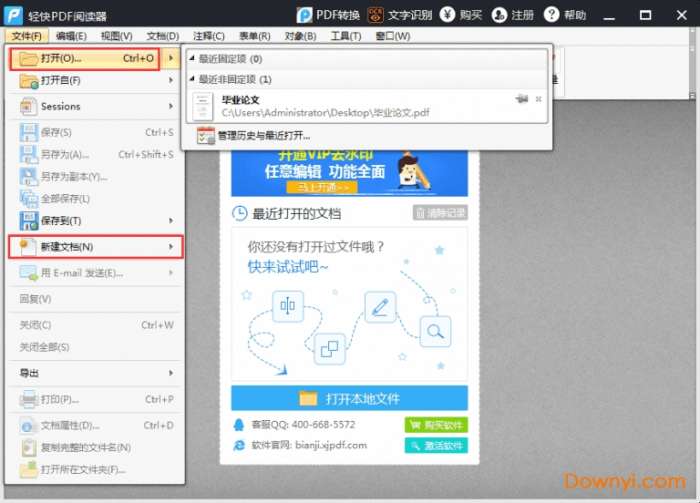This screenshot has width=700, height=503.
Task: Open the 编辑(E) menu
Action: tap(71, 36)
